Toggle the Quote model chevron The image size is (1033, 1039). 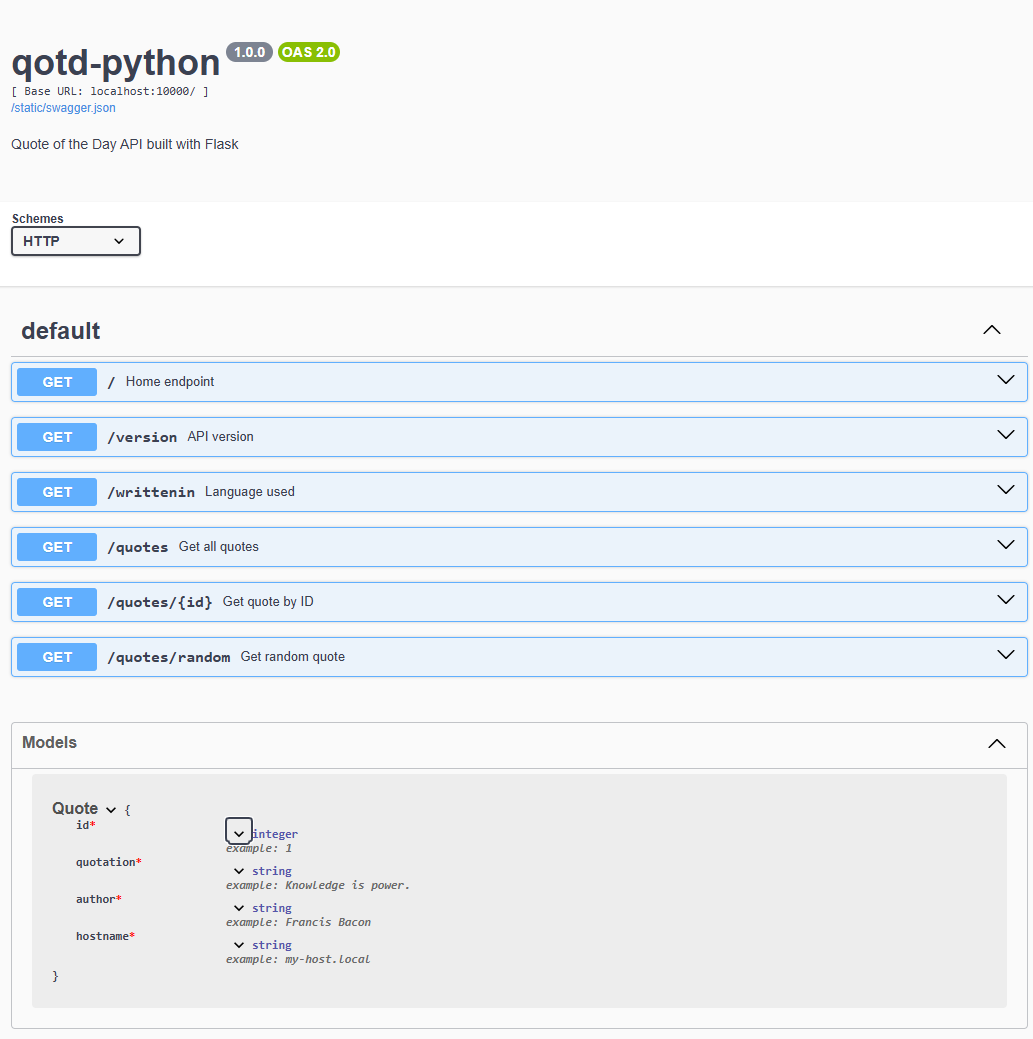[111, 809]
